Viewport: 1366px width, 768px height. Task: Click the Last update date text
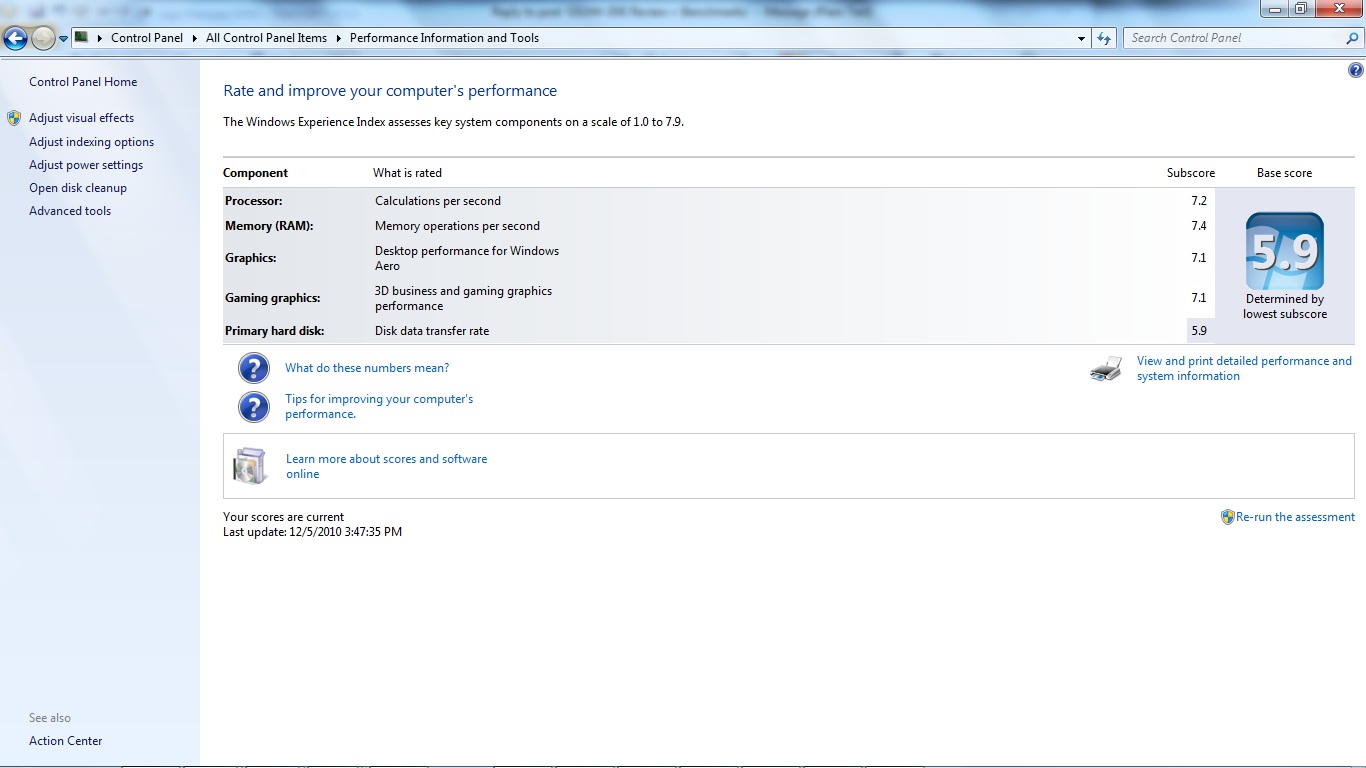pyautogui.click(x=312, y=532)
